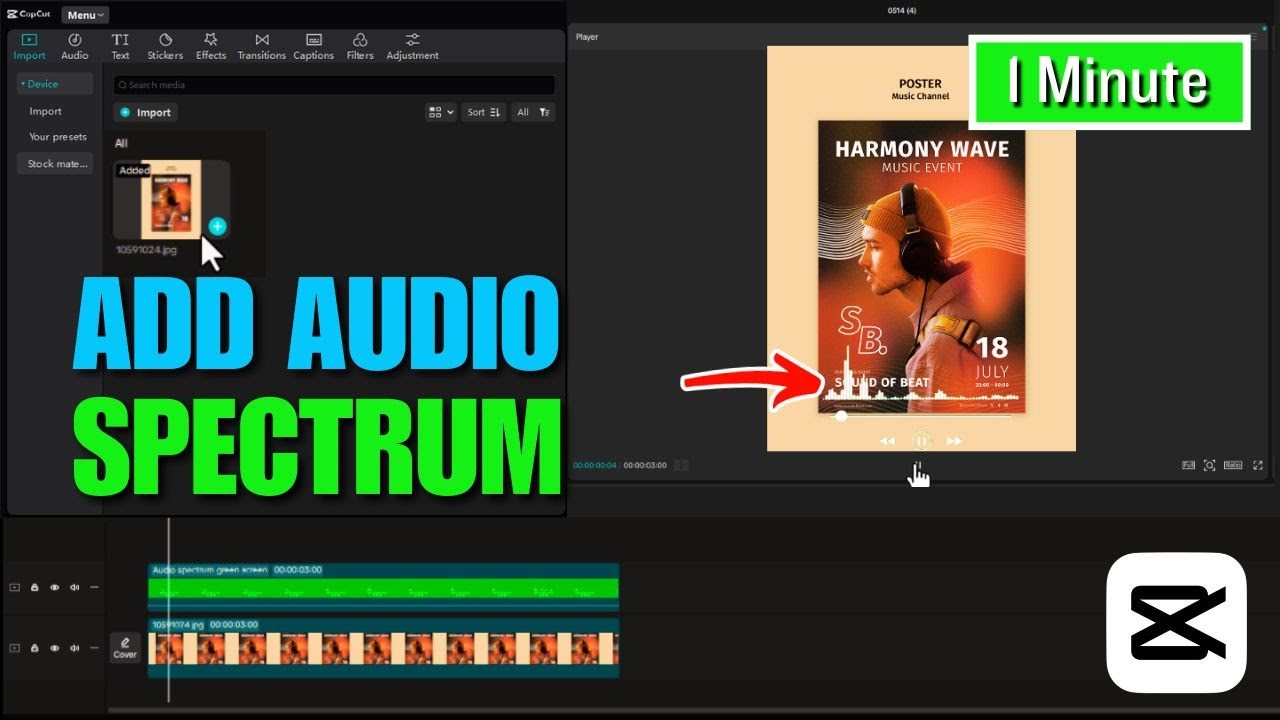
Task: Add 10591024.jpg to timeline via plus icon
Action: 217,227
